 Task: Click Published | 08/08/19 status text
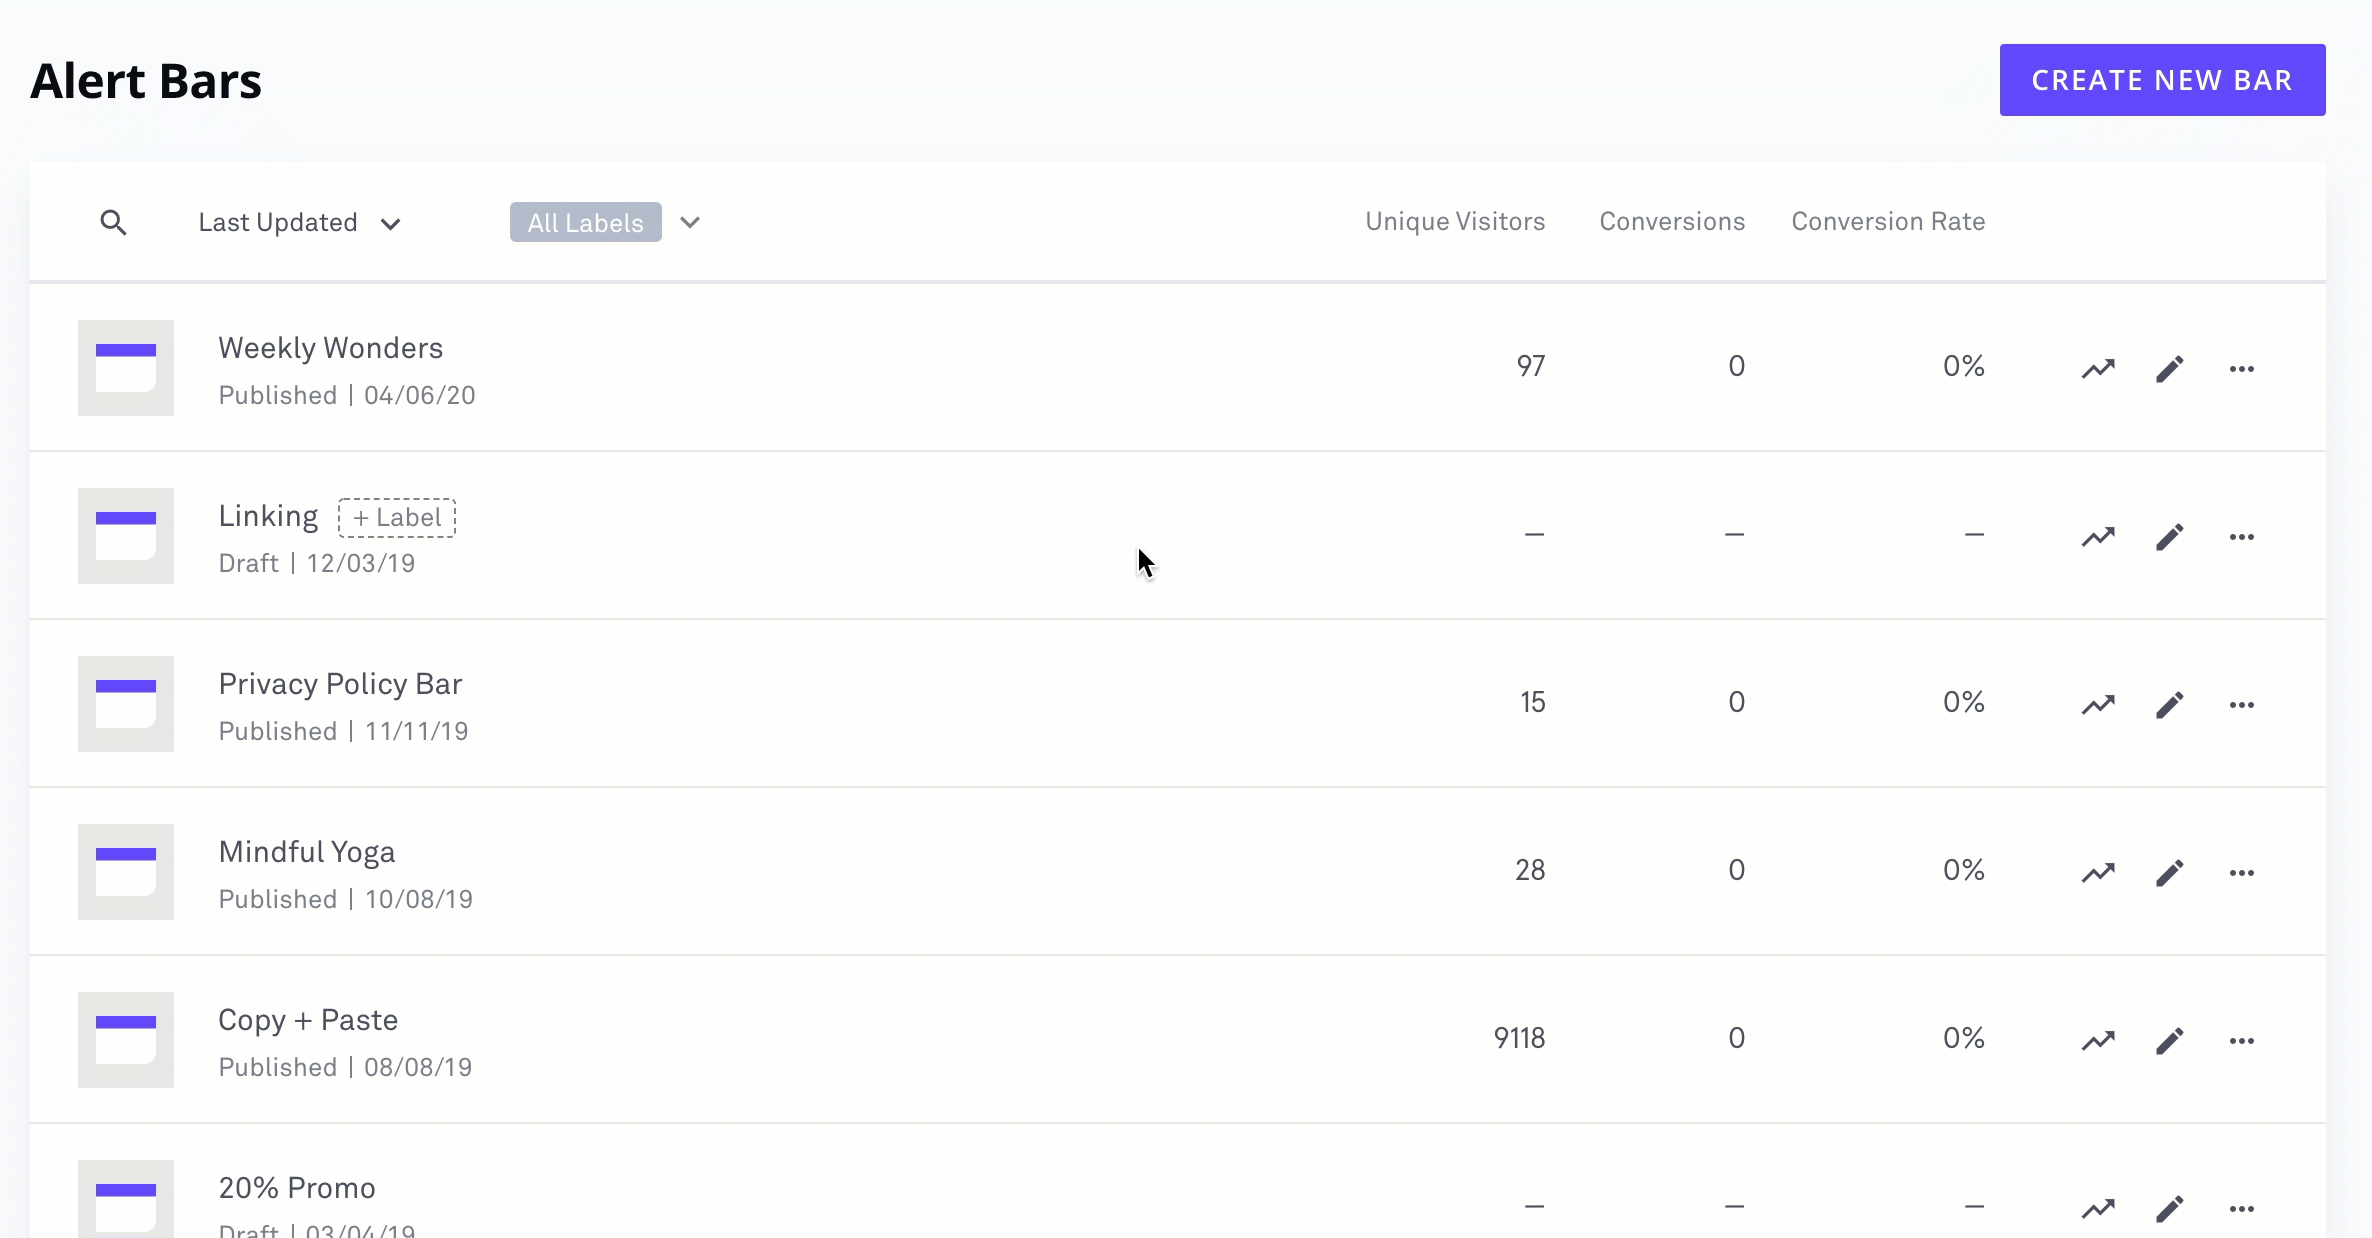[x=345, y=1068]
